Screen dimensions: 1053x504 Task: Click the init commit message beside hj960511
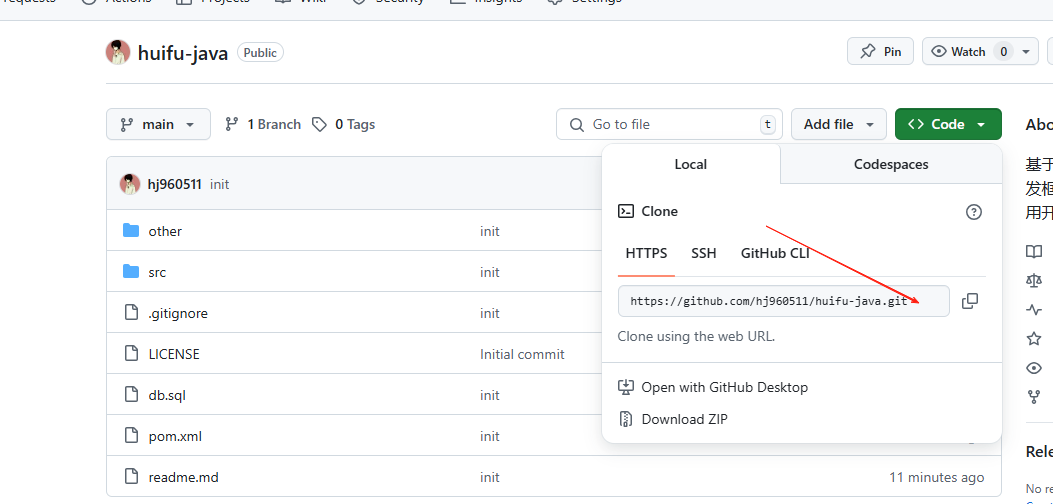tap(220, 184)
